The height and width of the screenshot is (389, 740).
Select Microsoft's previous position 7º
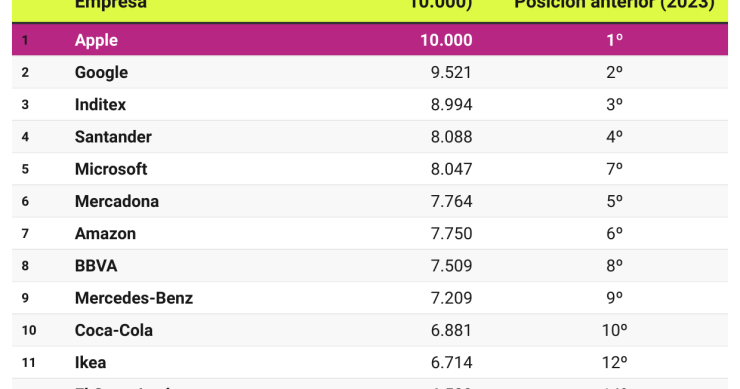[614, 169]
